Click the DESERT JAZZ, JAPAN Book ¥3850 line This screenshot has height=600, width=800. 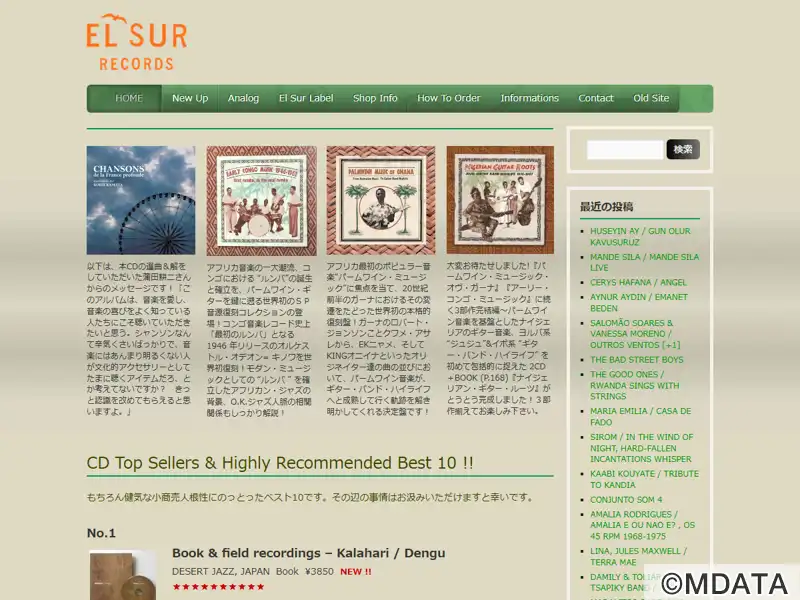[253, 571]
